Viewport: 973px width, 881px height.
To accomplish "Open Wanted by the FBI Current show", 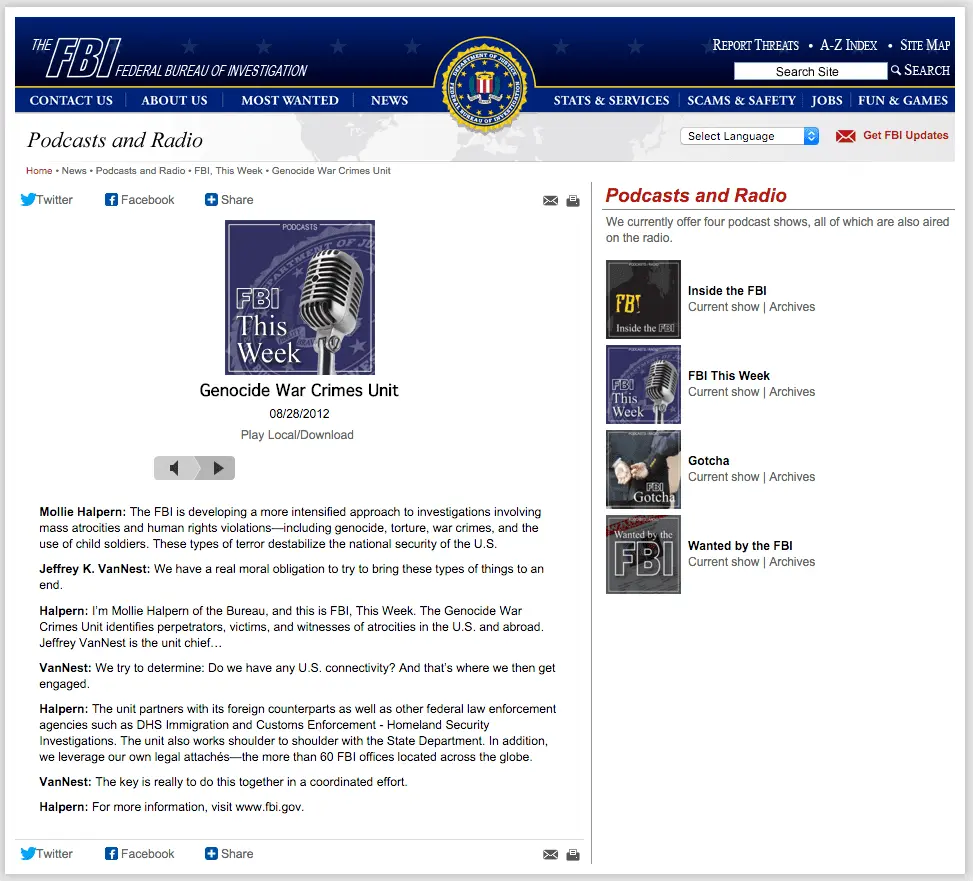I will (724, 562).
